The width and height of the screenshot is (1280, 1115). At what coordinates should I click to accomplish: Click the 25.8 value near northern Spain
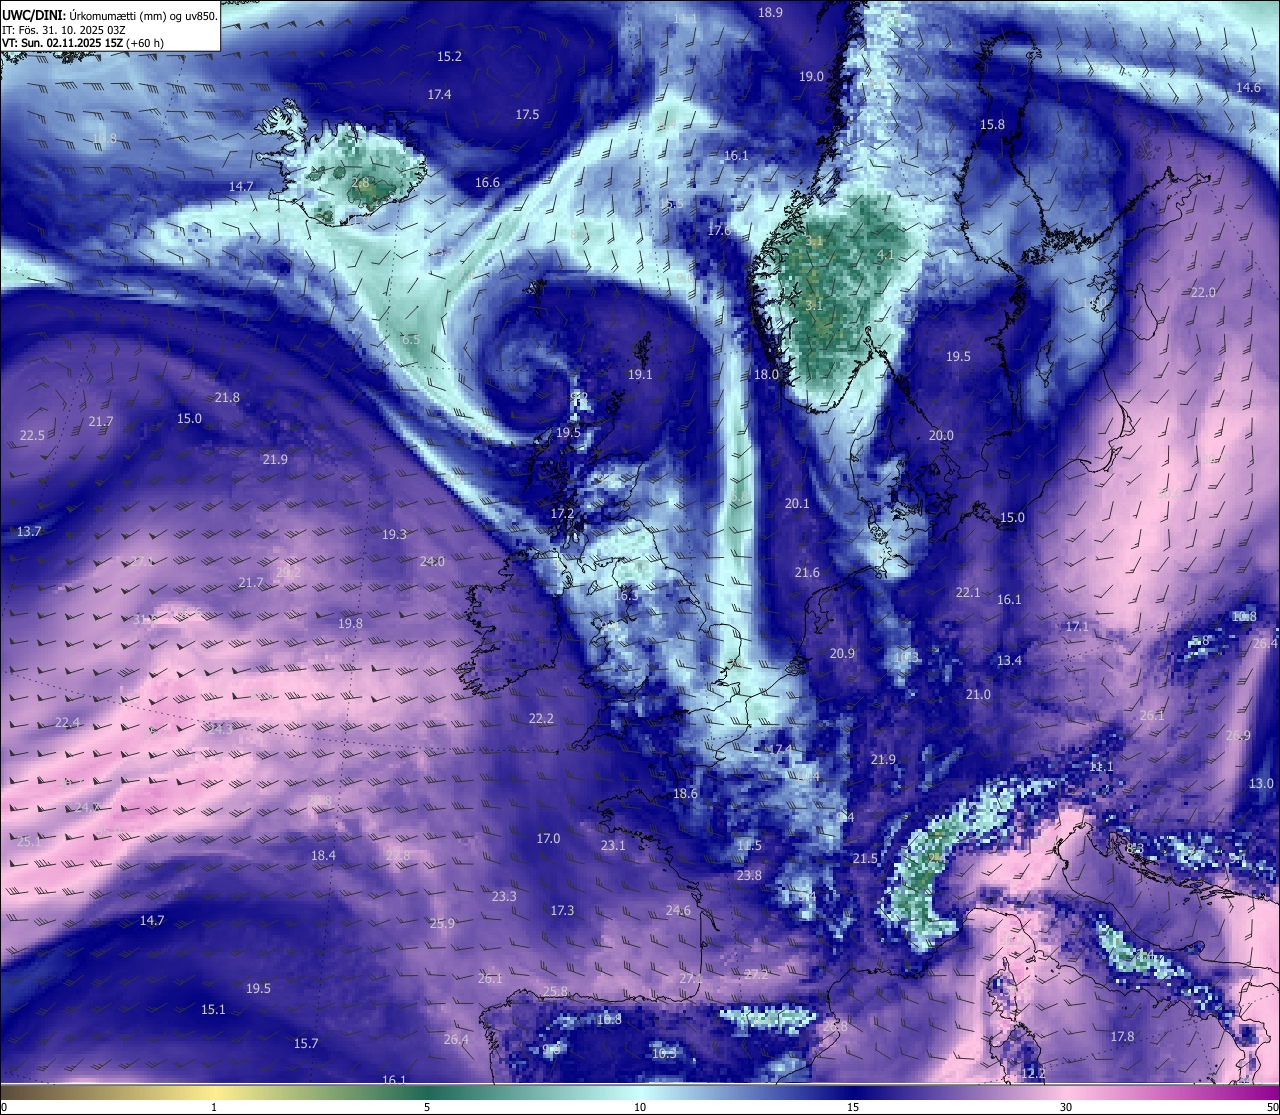pos(555,992)
